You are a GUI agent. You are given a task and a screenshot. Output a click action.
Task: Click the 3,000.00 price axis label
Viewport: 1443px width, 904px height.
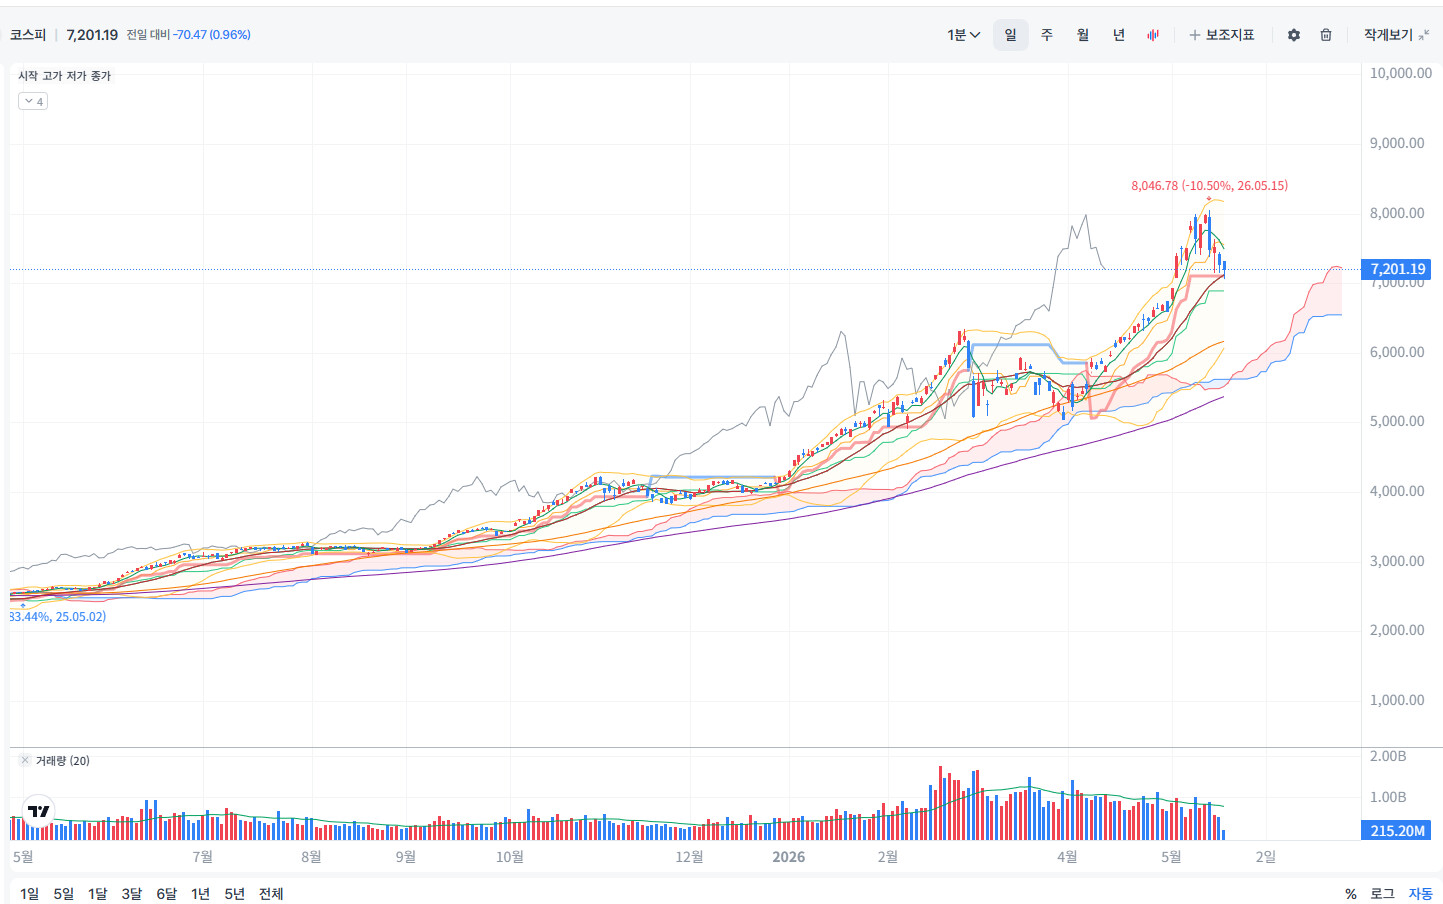coord(1397,561)
